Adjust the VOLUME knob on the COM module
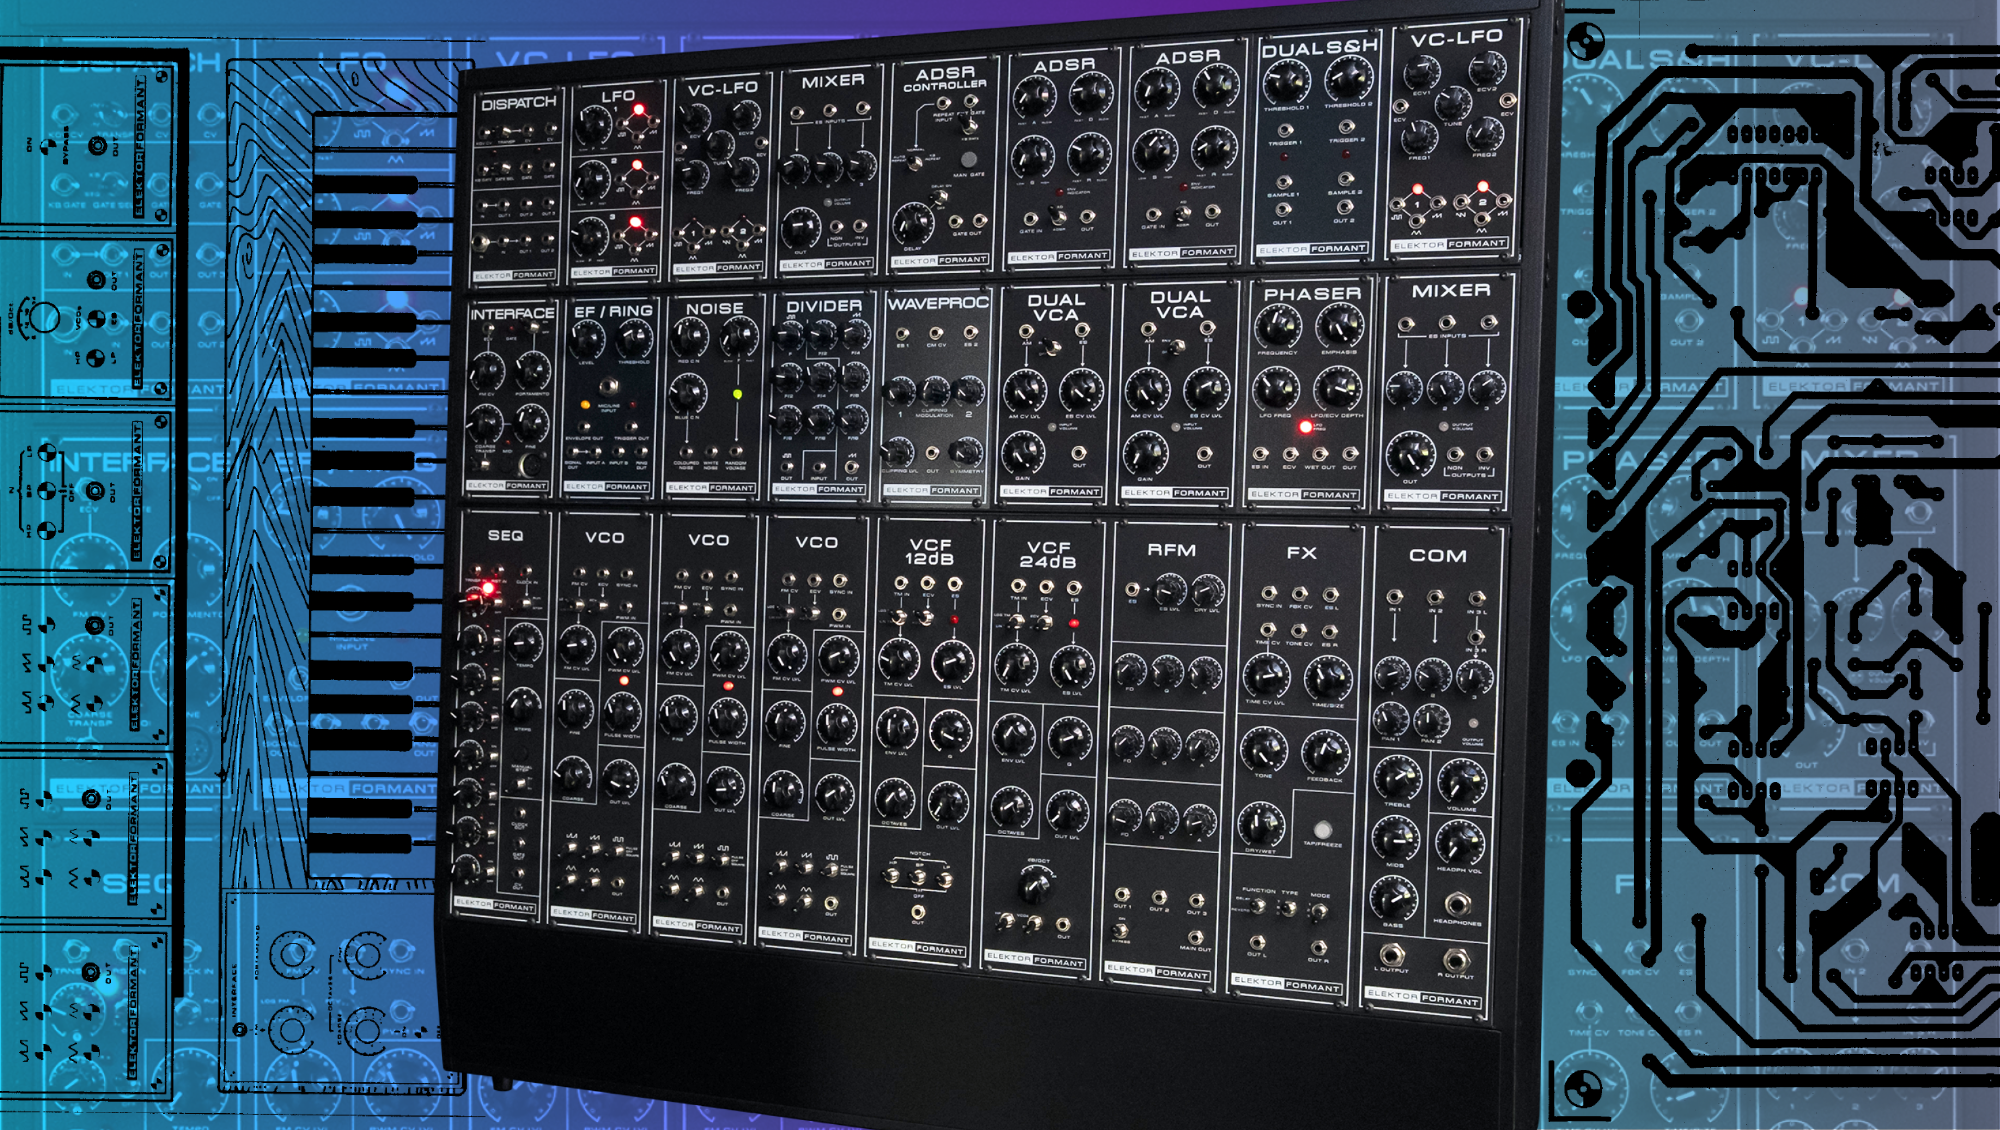The image size is (2000, 1130). coord(1459,782)
